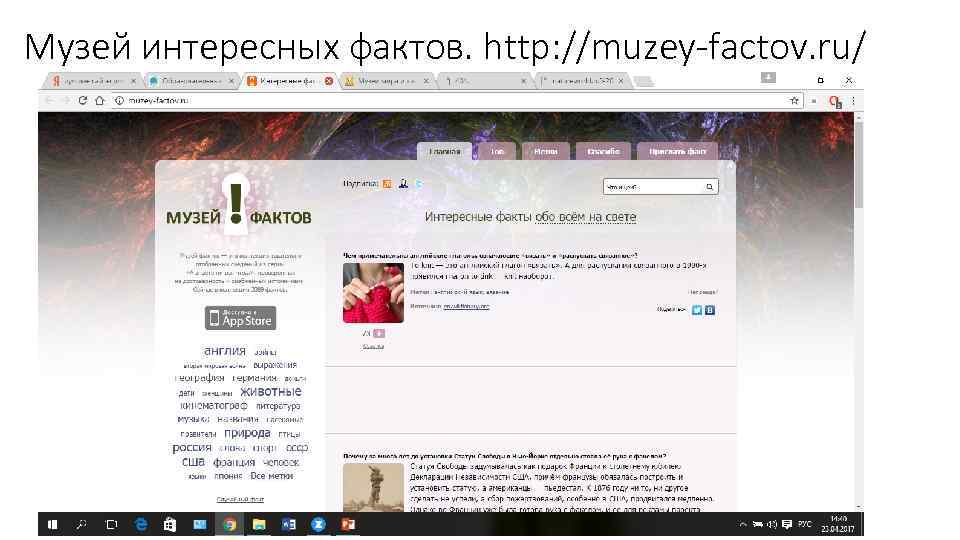Screen dimensions: 960x540
Task: Click the volume icon in the system tray
Action: click(772, 525)
